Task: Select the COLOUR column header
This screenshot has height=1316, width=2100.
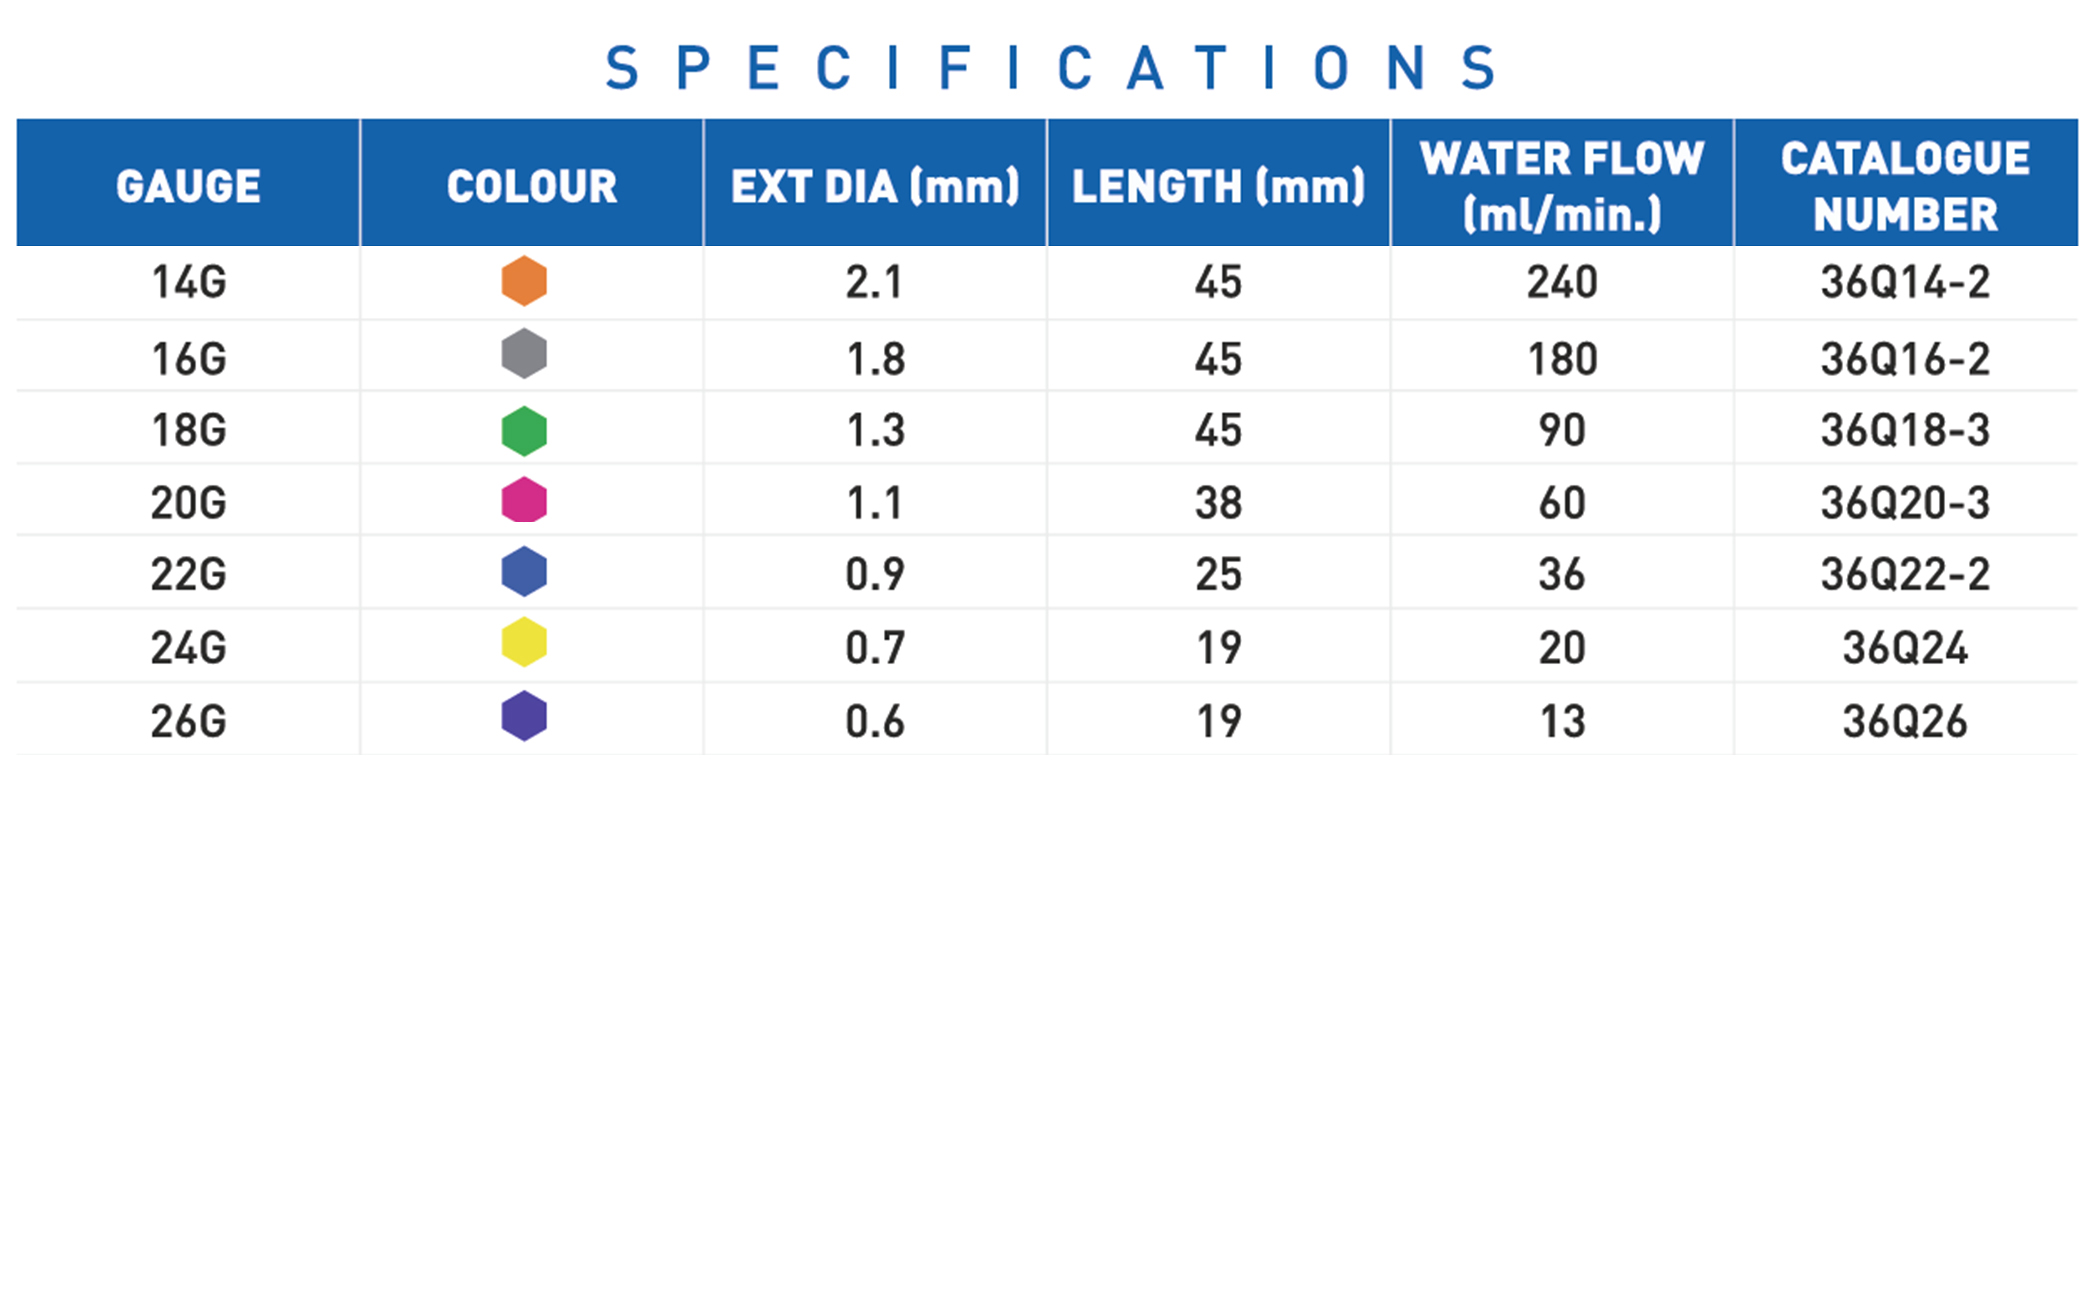Action: [x=532, y=186]
